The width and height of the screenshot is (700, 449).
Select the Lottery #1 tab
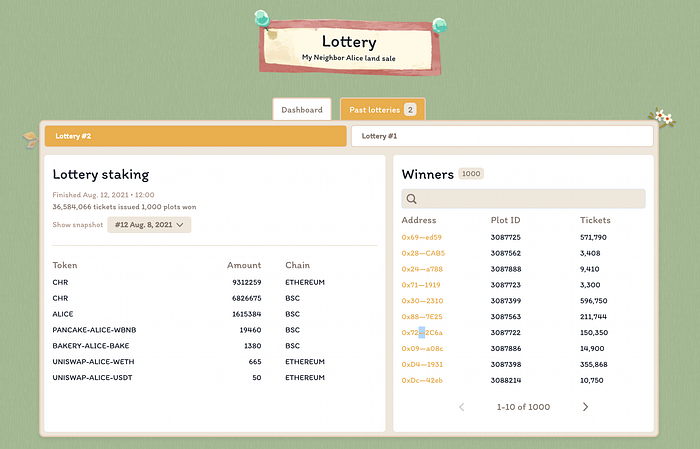tap(502, 136)
